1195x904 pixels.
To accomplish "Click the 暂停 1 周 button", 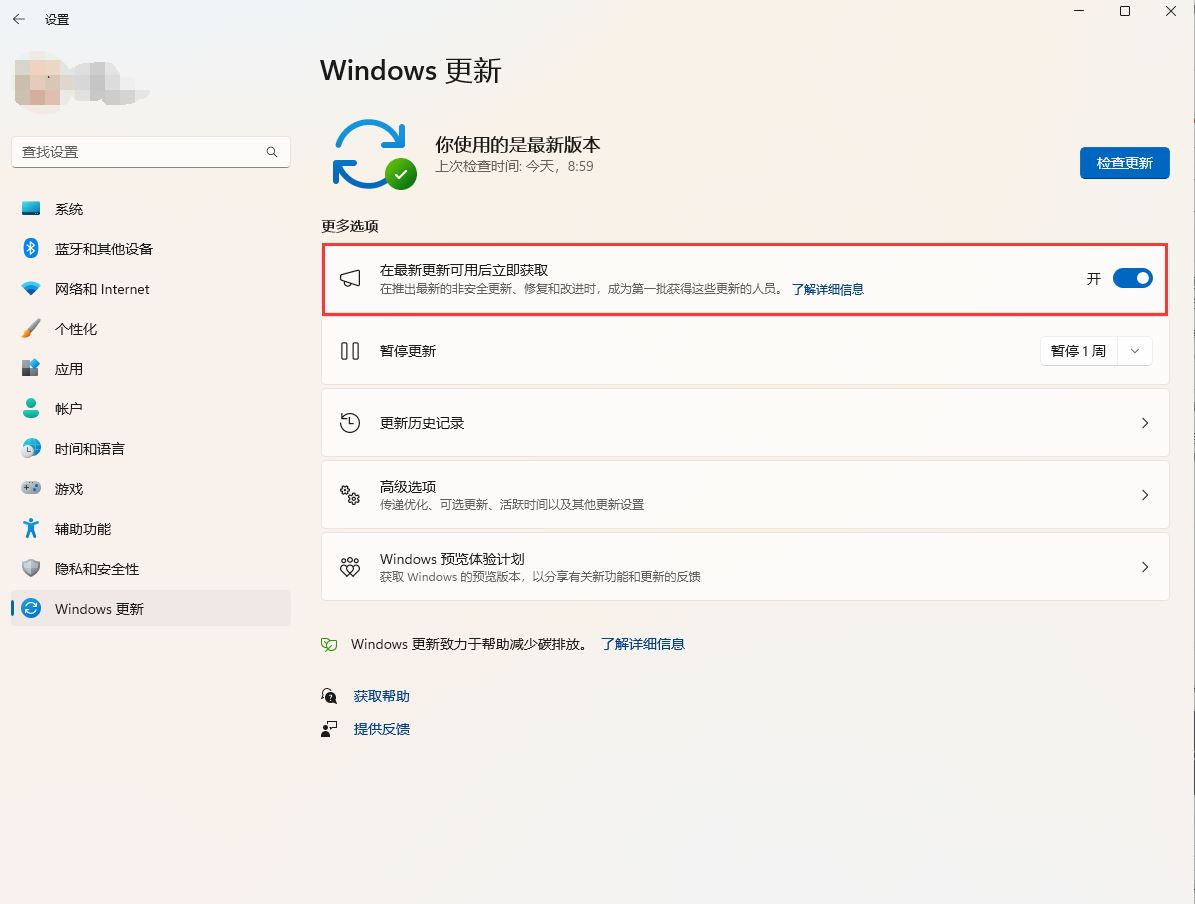I will point(1078,351).
